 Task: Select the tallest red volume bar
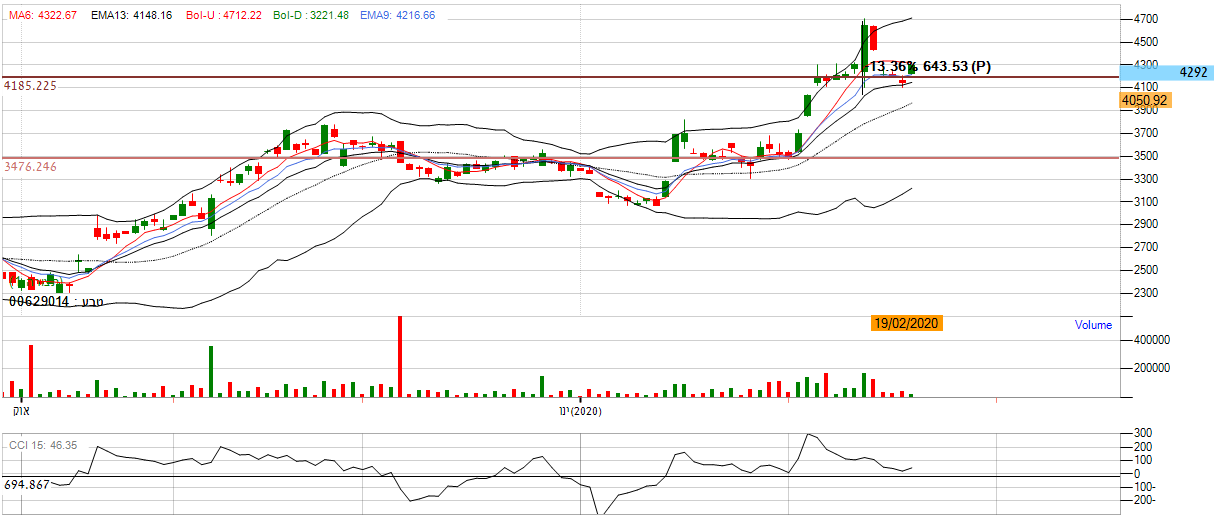coord(400,357)
